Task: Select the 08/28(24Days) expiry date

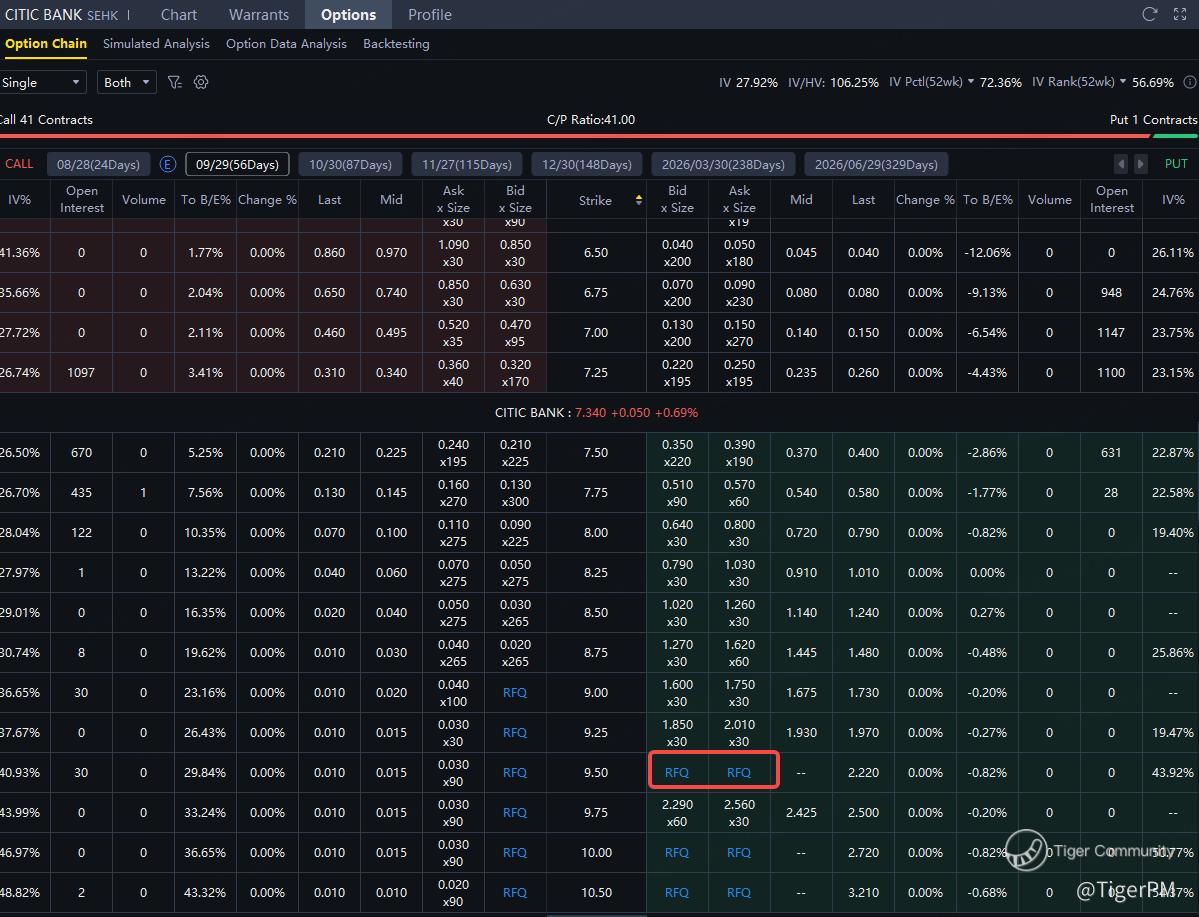Action: [x=98, y=164]
